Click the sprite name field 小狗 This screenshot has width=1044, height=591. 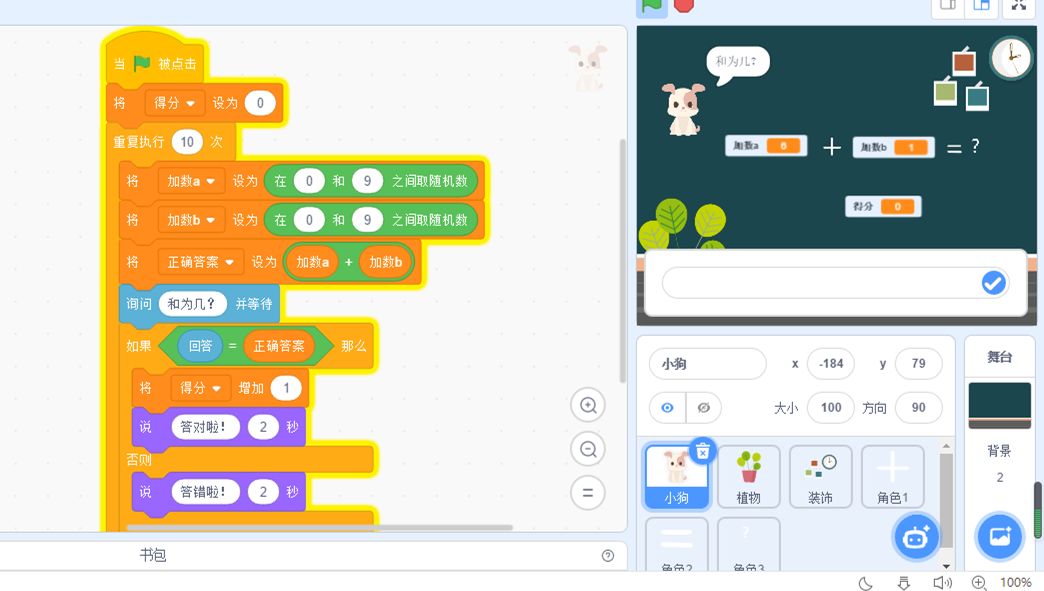(x=708, y=364)
